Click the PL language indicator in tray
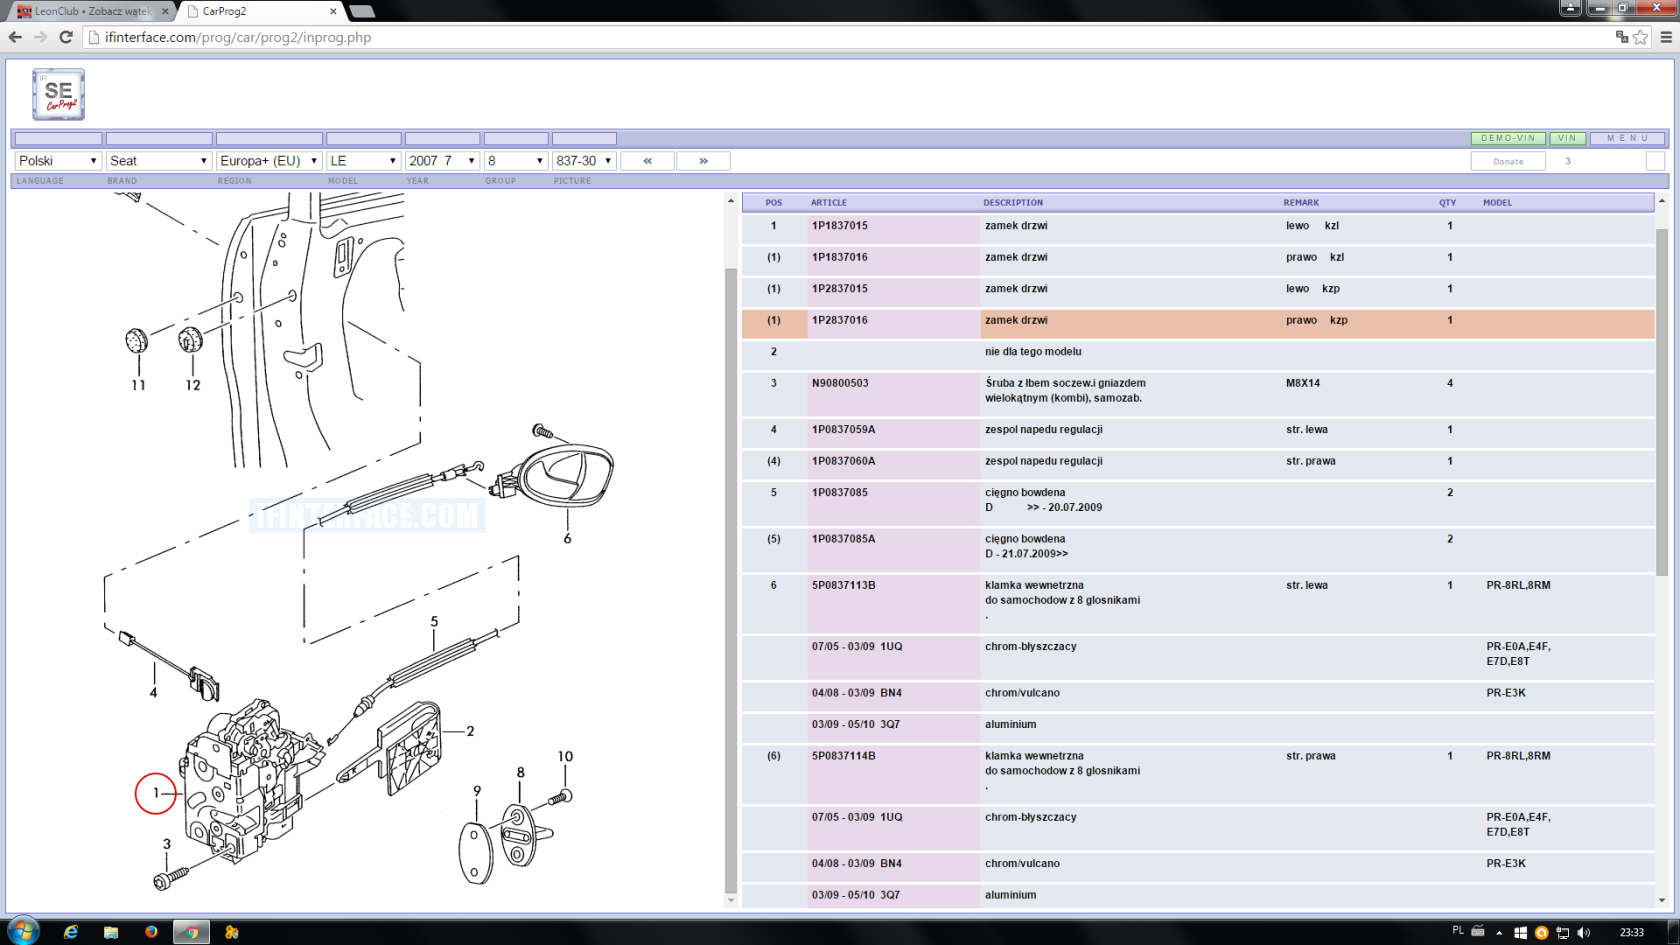1680x945 pixels. [x=1458, y=931]
